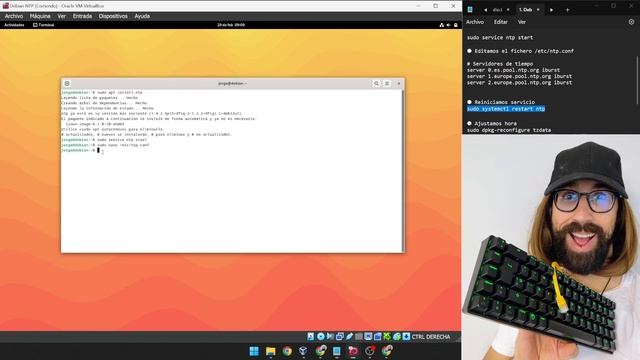Screen dimensions: 640x360
Task: Open VirtualBox from the taskbar
Action: tap(303, 351)
